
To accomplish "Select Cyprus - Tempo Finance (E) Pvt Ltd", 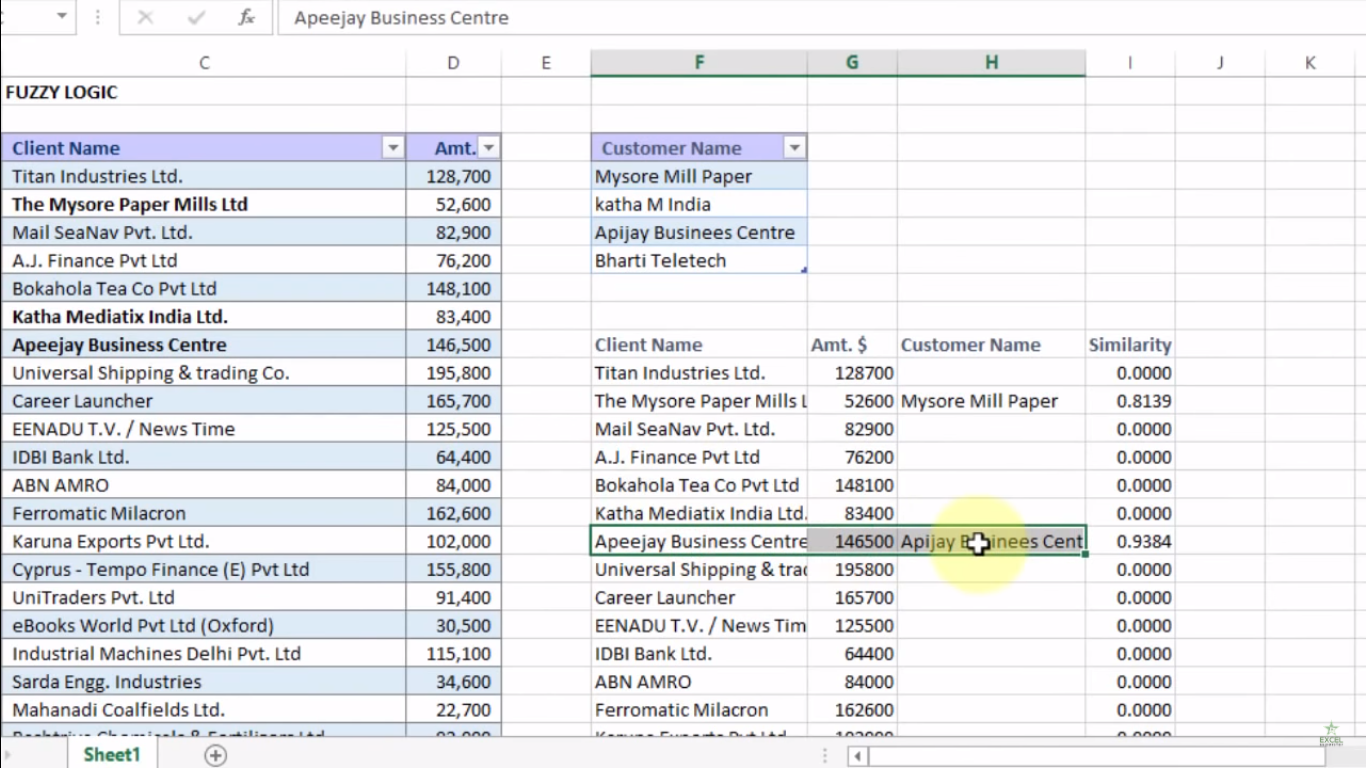I will (204, 569).
